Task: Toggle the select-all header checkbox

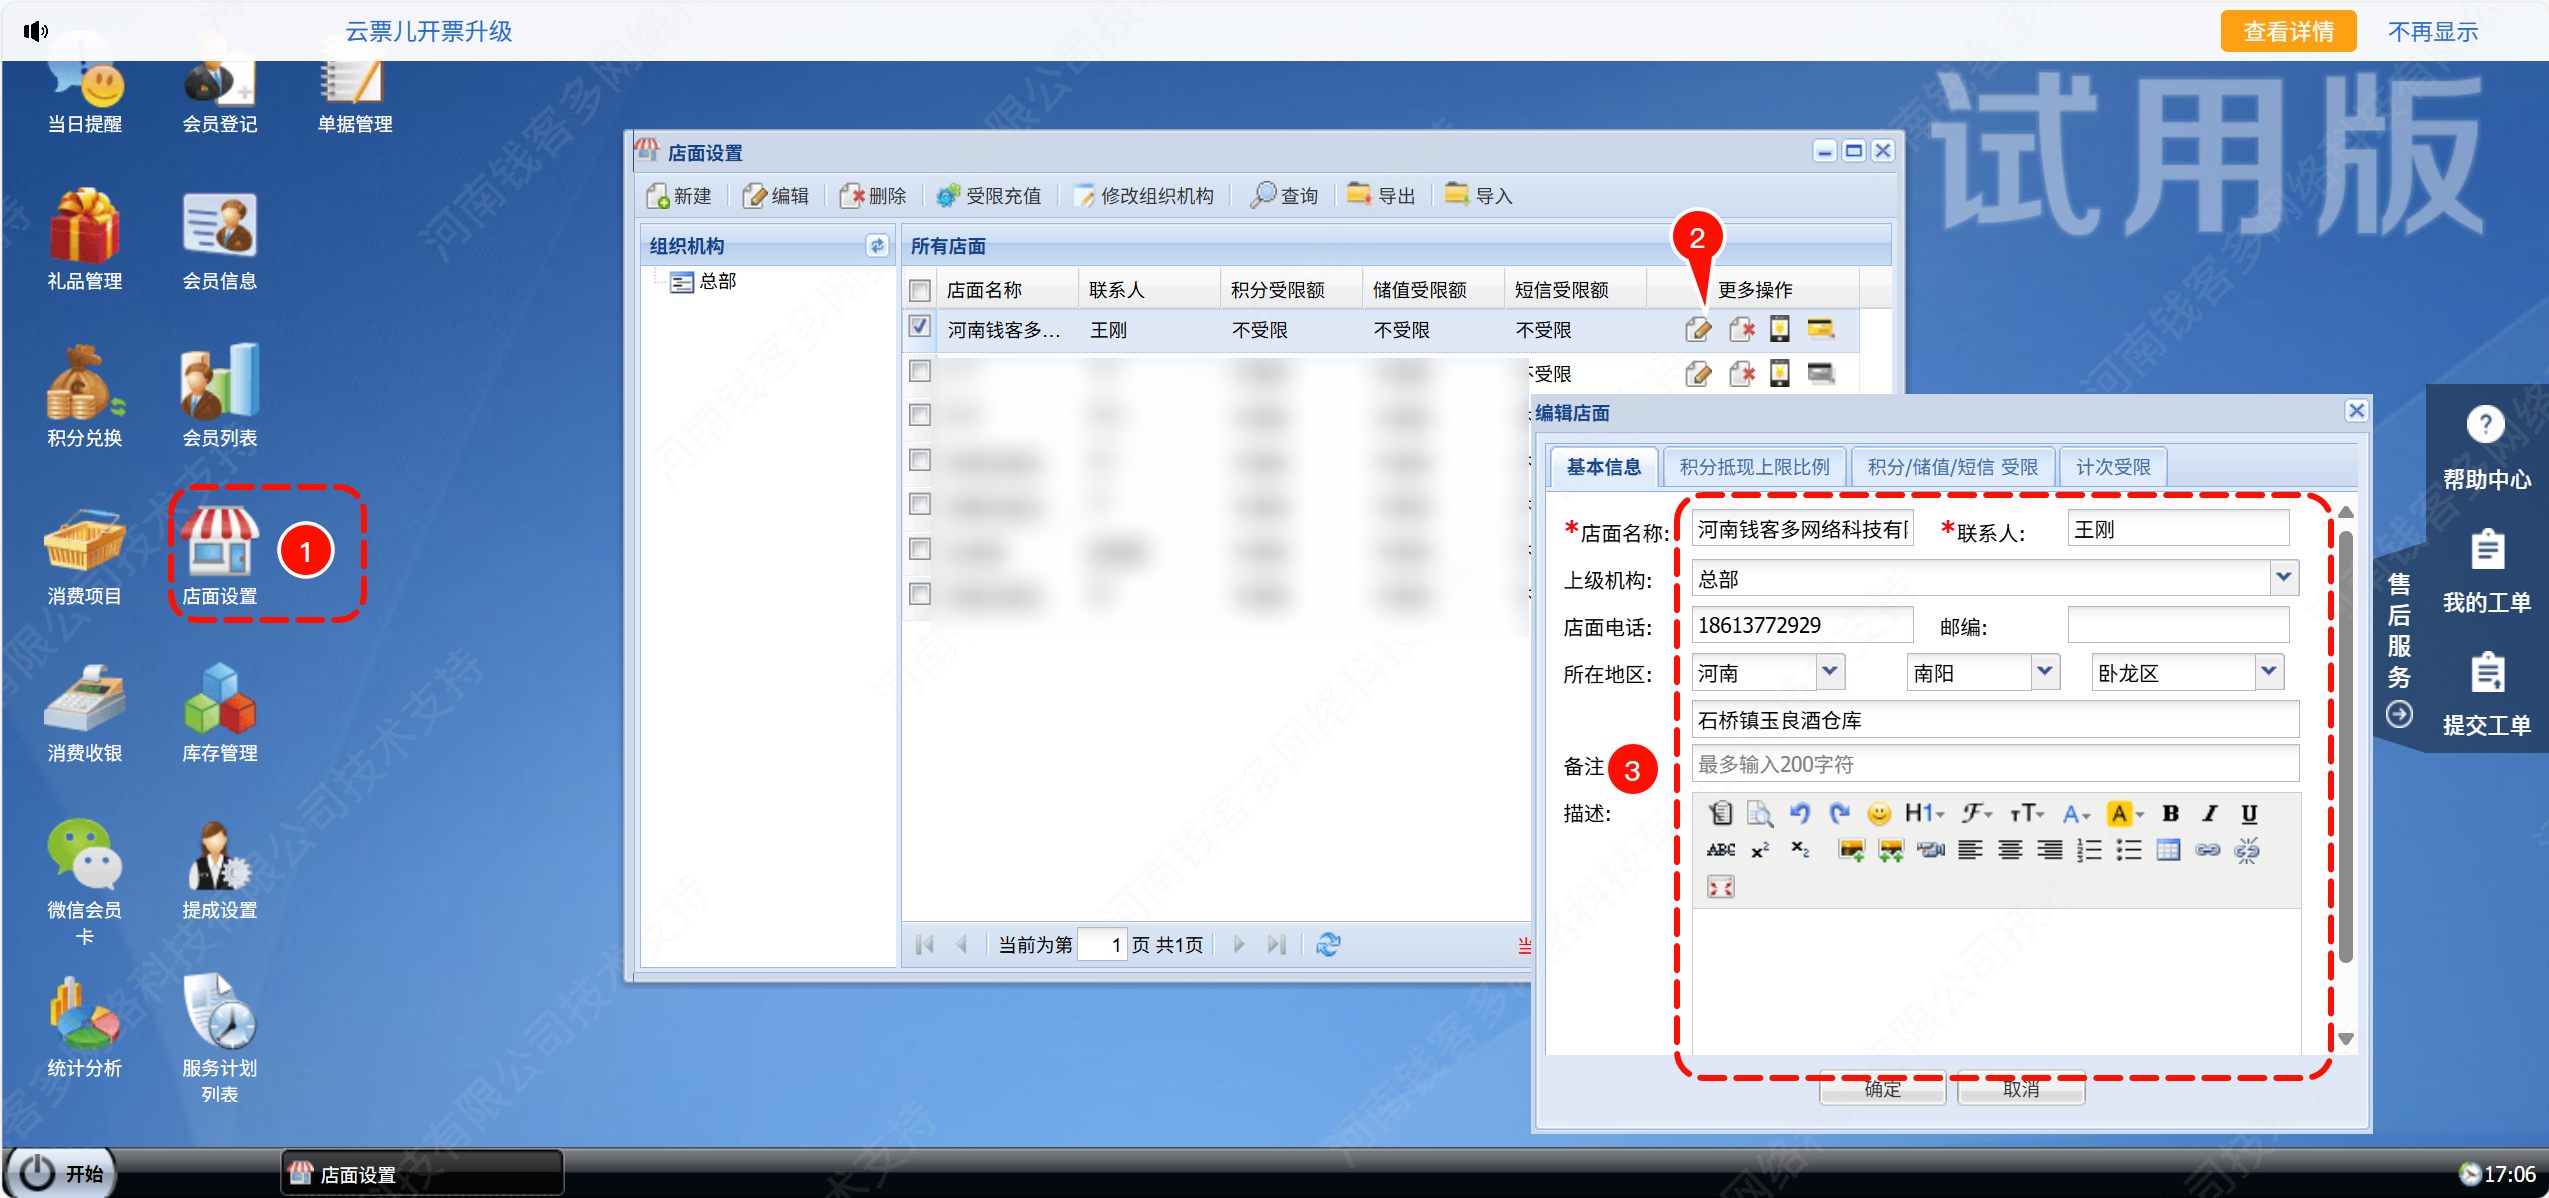Action: pyautogui.click(x=920, y=291)
